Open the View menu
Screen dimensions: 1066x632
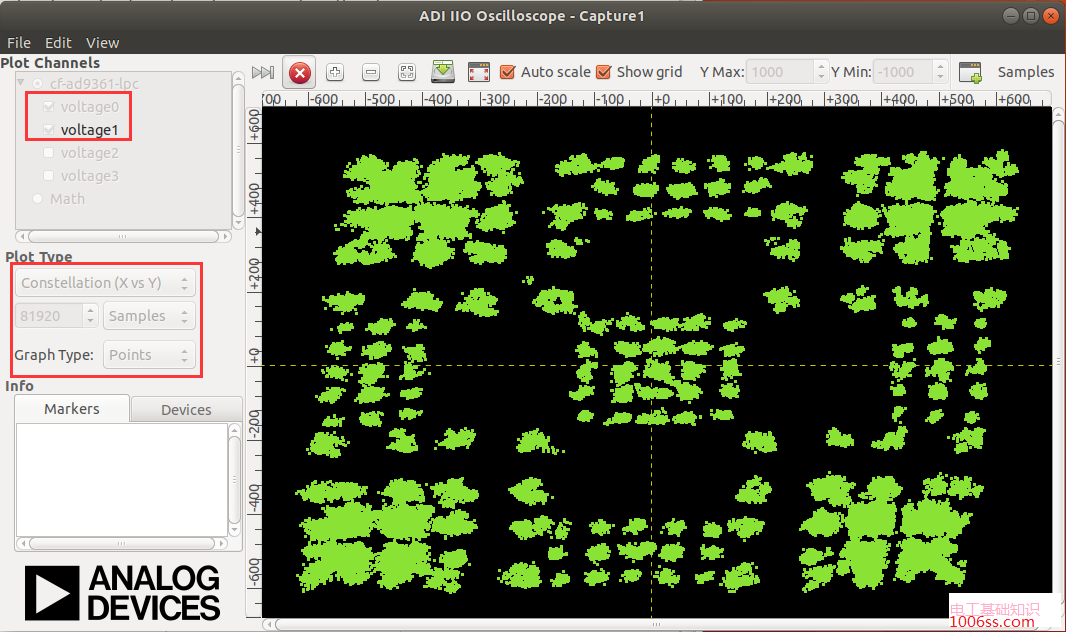click(103, 43)
